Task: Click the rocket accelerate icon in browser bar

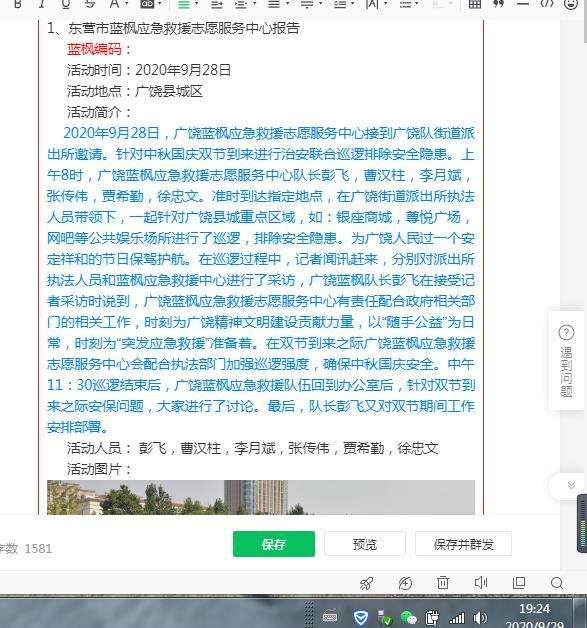Action: point(366,583)
